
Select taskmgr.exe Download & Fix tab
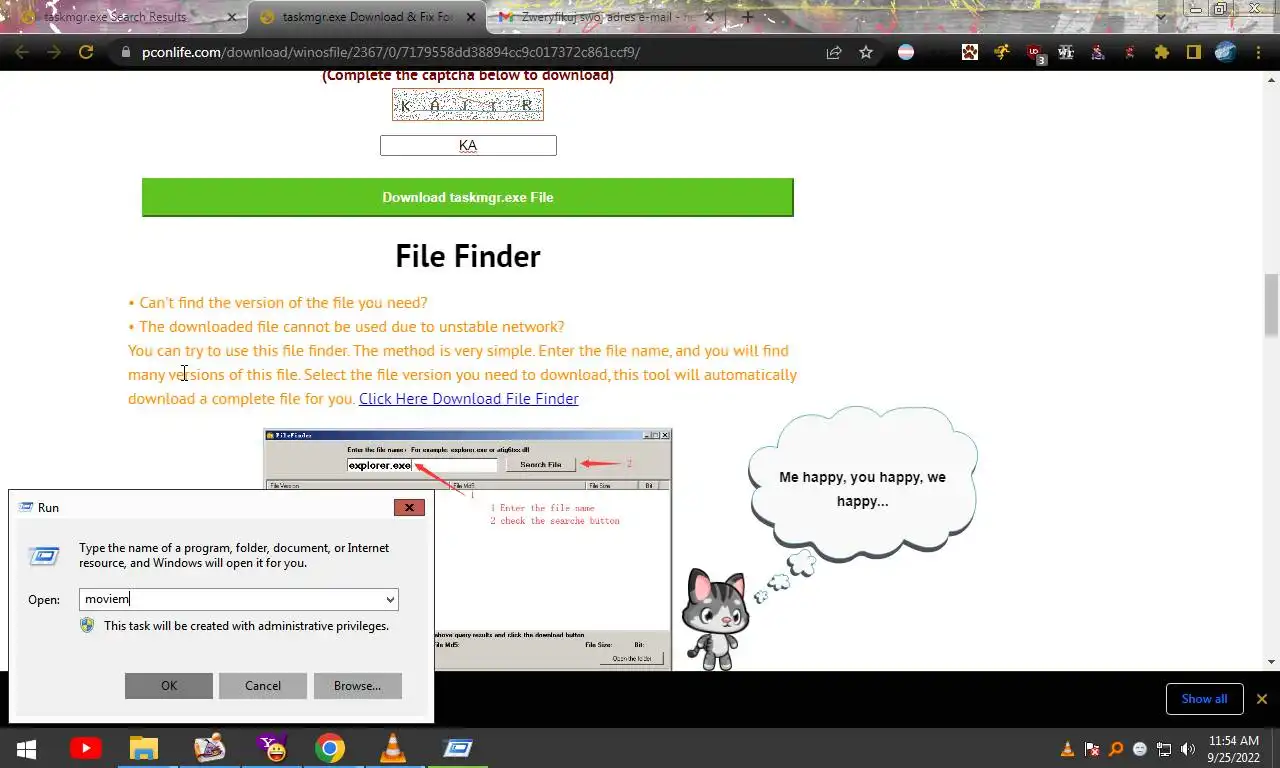pos(366,17)
